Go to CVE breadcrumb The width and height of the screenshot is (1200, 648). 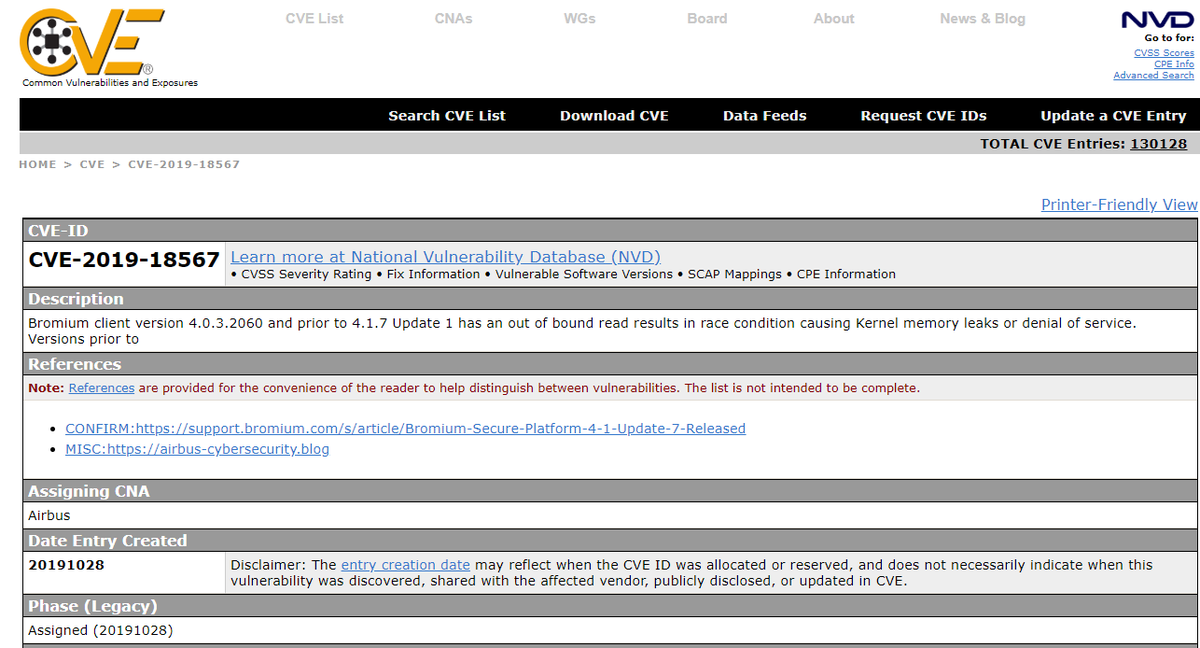(92, 164)
